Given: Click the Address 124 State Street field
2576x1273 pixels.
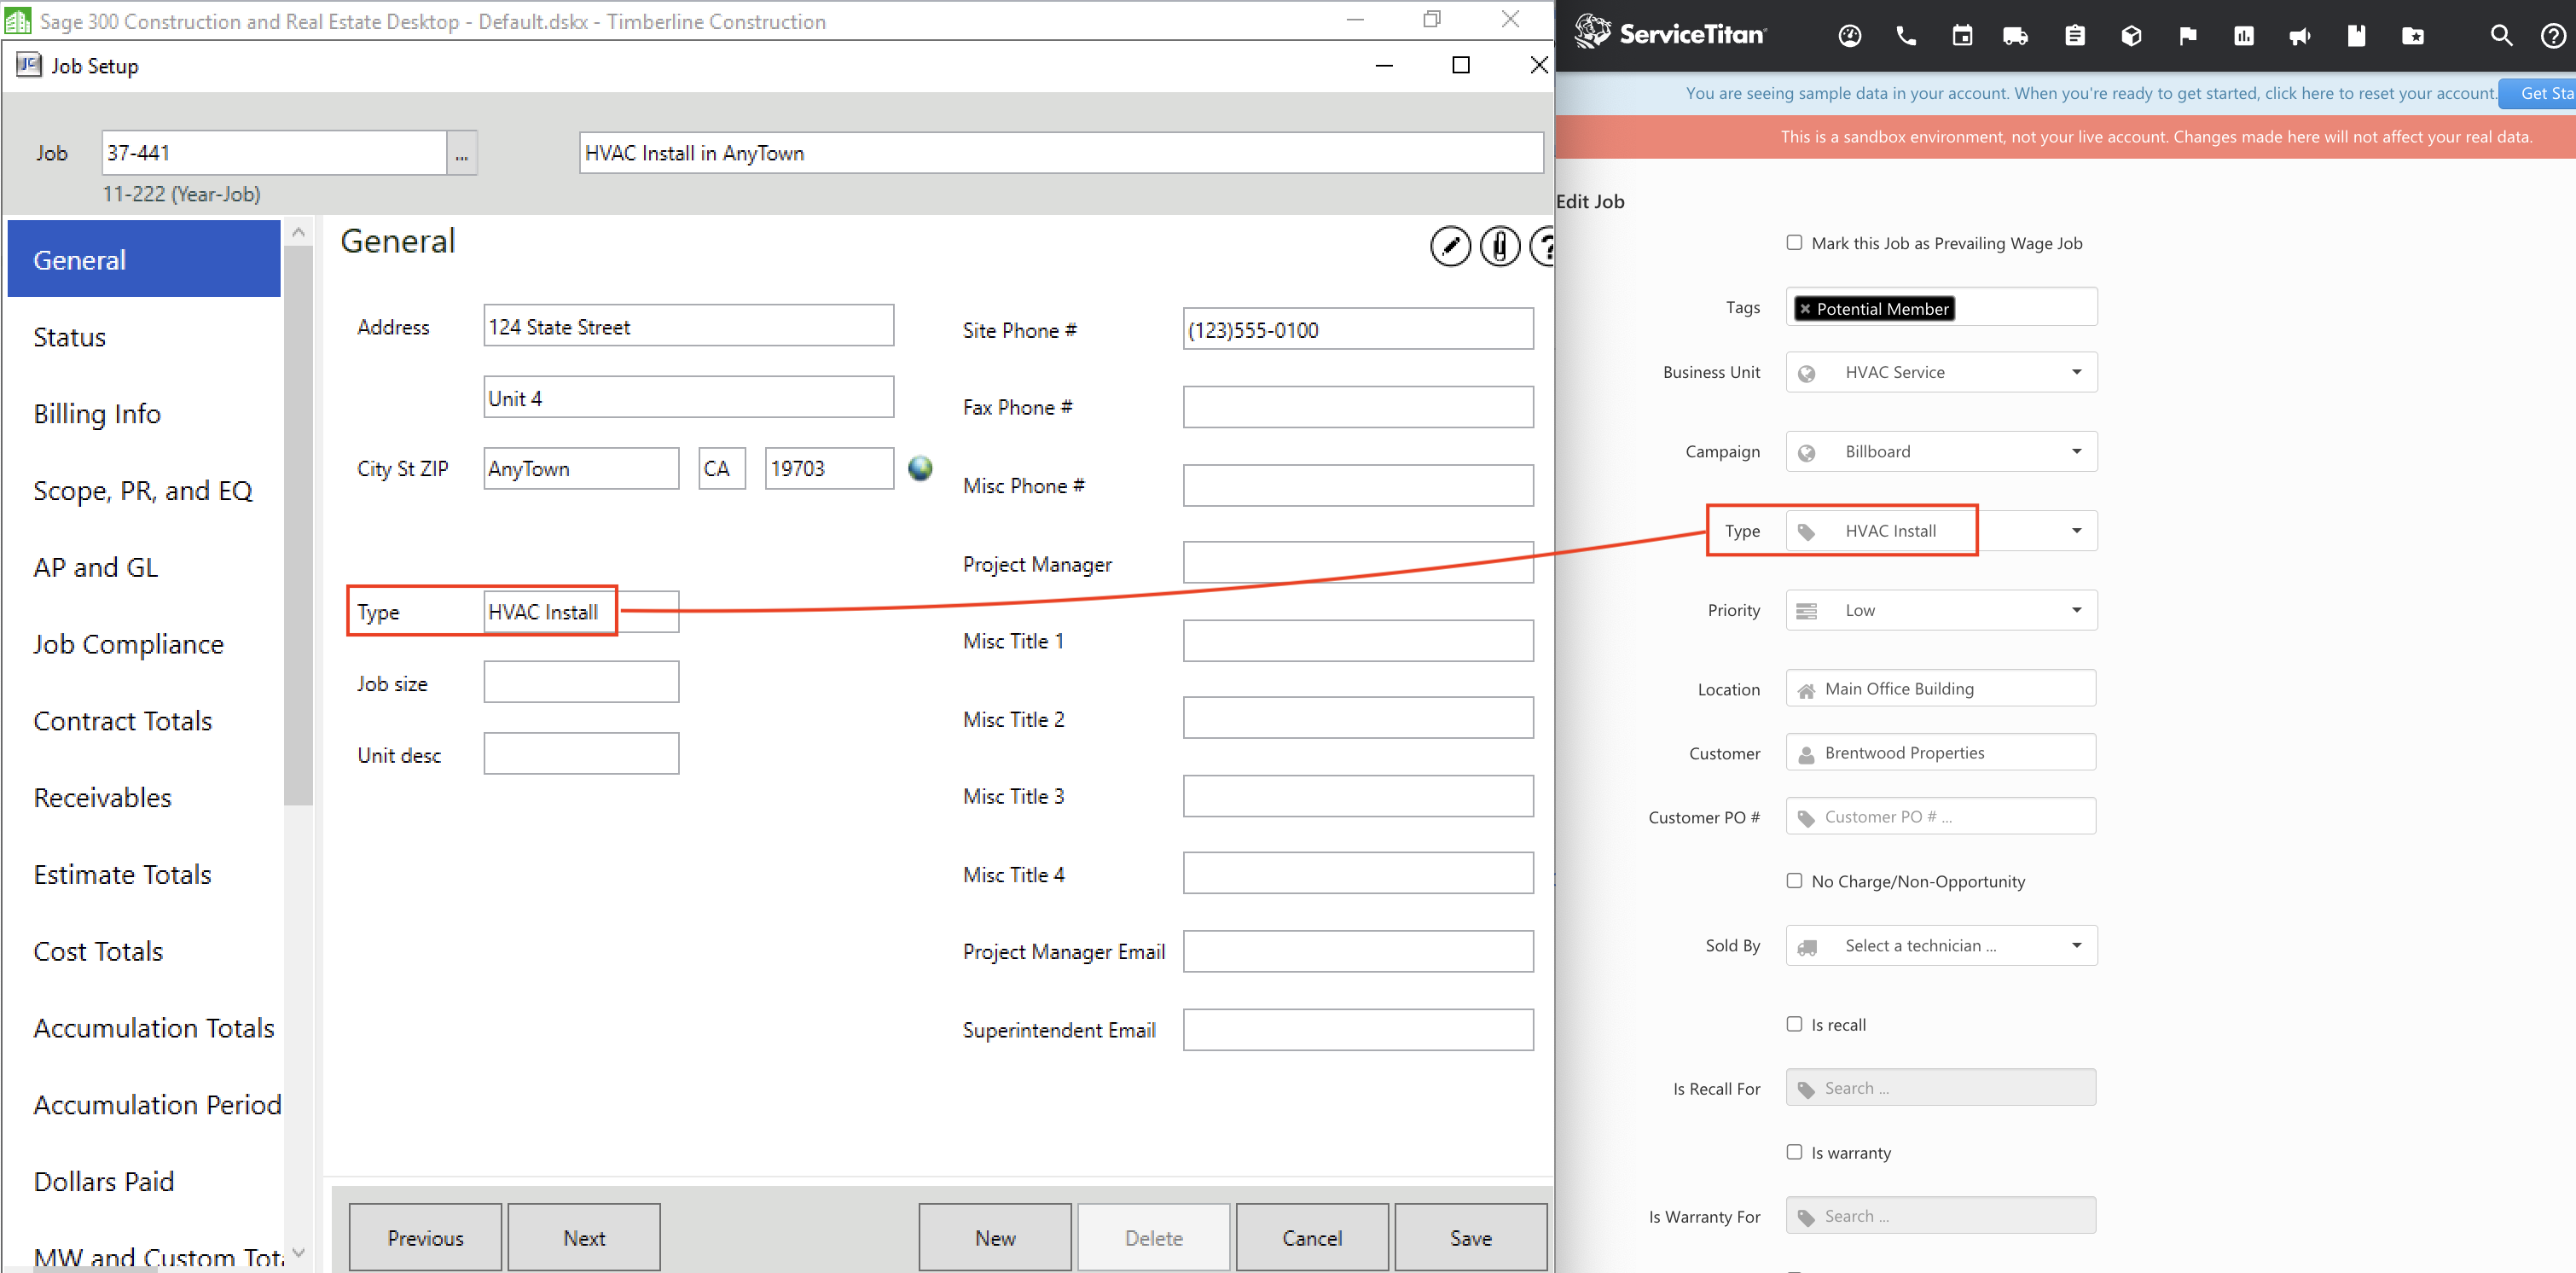Looking at the screenshot, I should point(688,326).
